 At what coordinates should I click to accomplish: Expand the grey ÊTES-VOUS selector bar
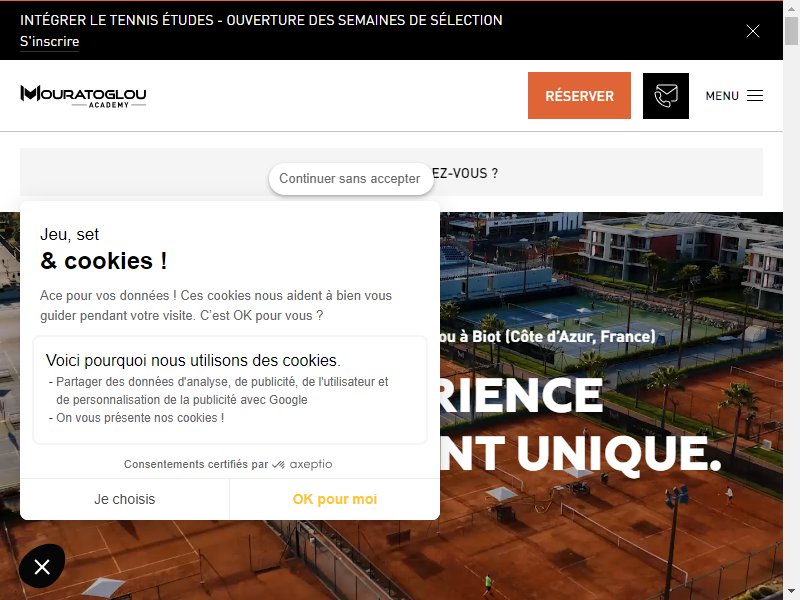coord(391,172)
